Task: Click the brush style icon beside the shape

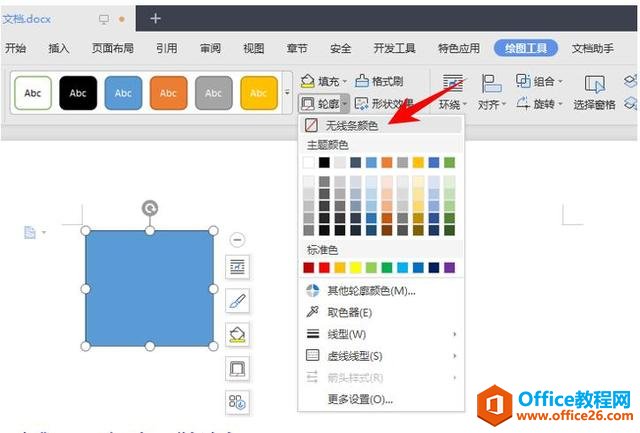Action: [238, 301]
